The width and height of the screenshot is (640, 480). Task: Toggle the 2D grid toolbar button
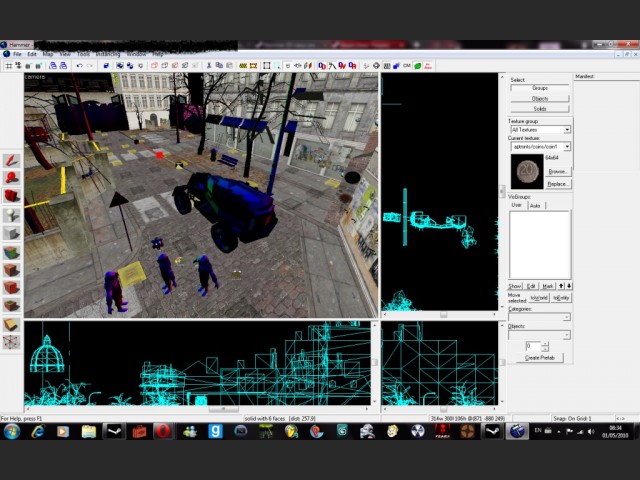[9, 65]
